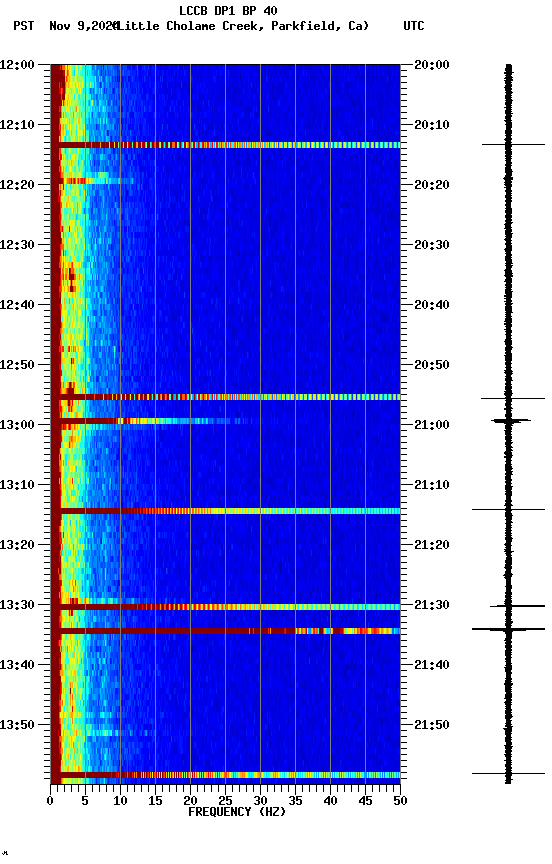Viewport: 552px width, 864px height.
Task: Click the 12:40 PST time label
Action: tap(17, 305)
